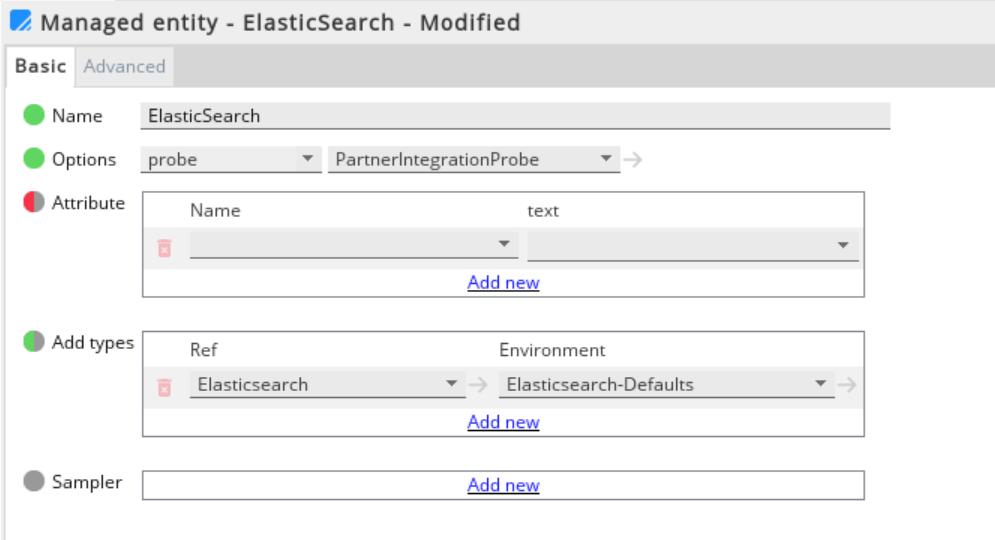The image size is (995, 540).
Task: Click the green status dot beside Options
Action: point(34,159)
